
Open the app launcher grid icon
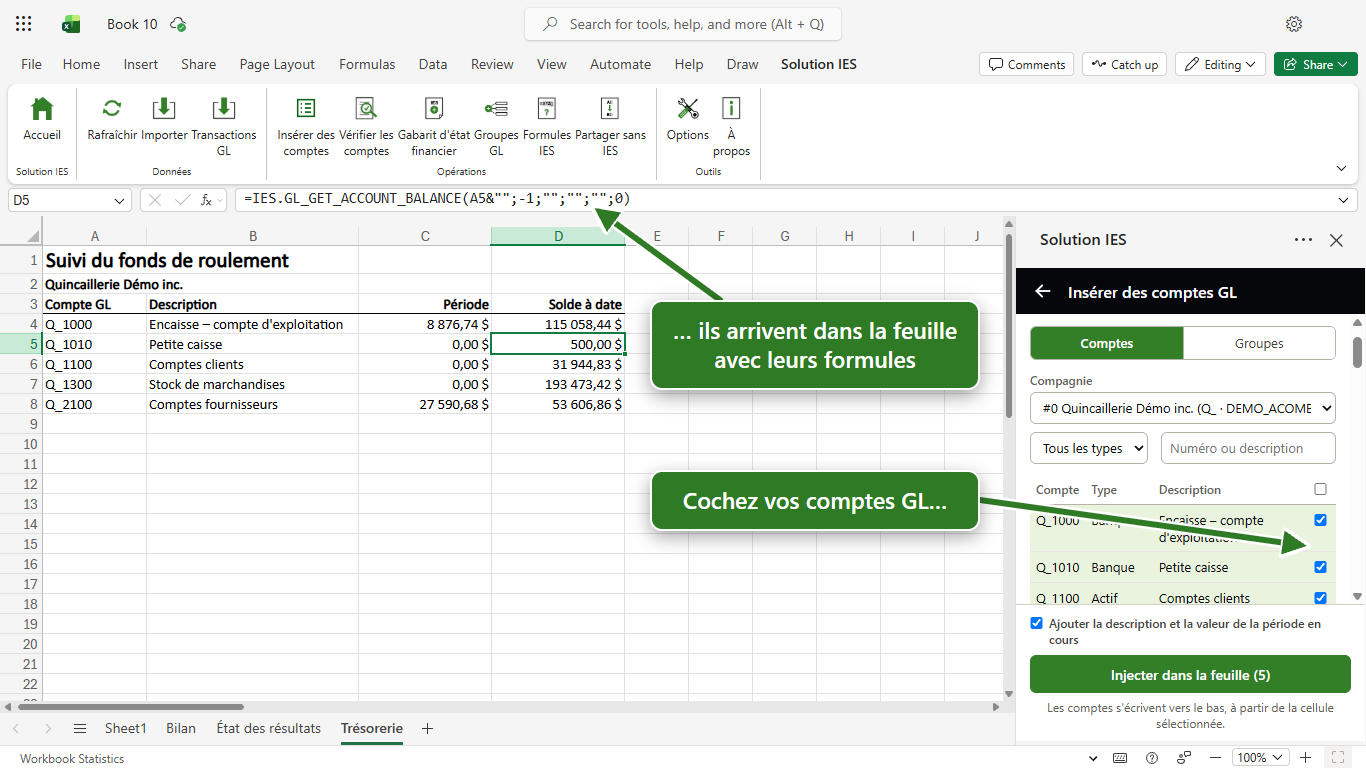pyautogui.click(x=24, y=24)
